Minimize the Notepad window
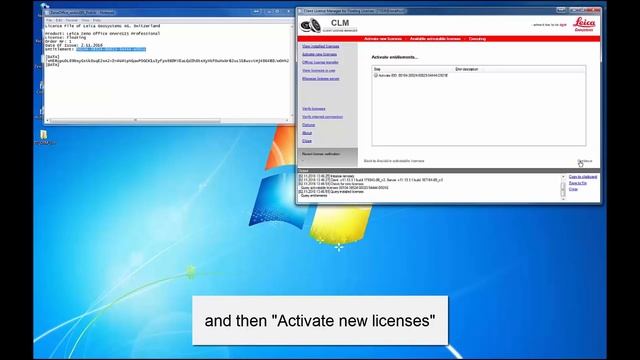This screenshot has height=360, width=640. click(269, 12)
